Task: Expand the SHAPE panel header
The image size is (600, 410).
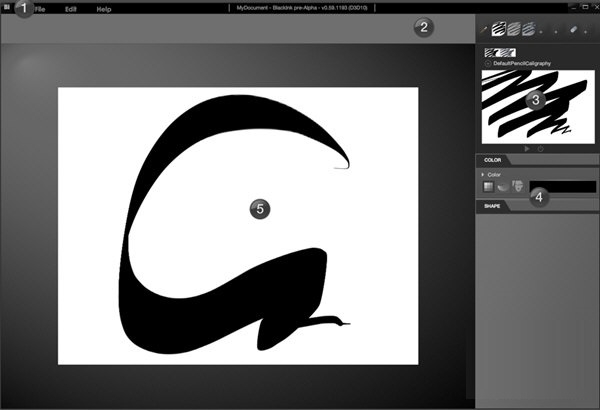Action: tap(492, 205)
